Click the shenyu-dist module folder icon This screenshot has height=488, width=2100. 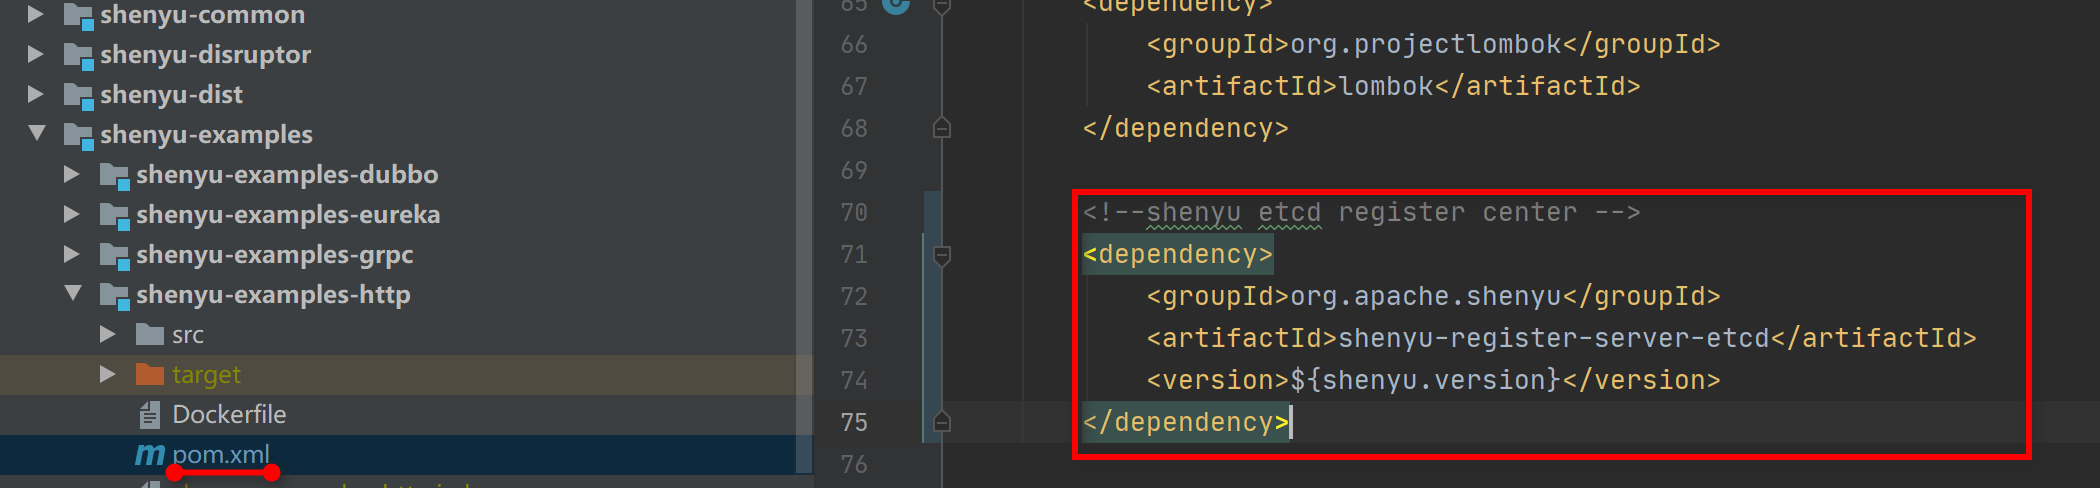(78, 95)
